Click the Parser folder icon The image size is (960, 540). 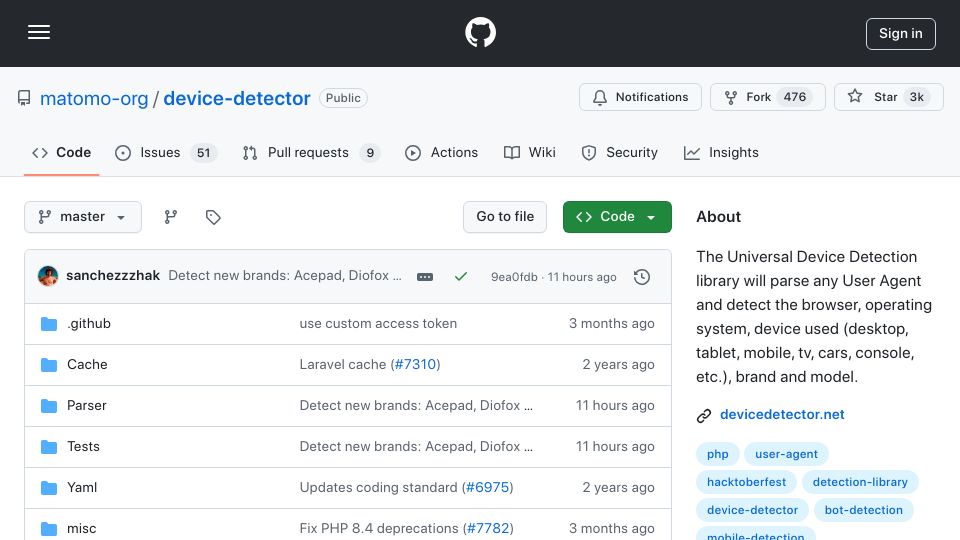(x=49, y=406)
